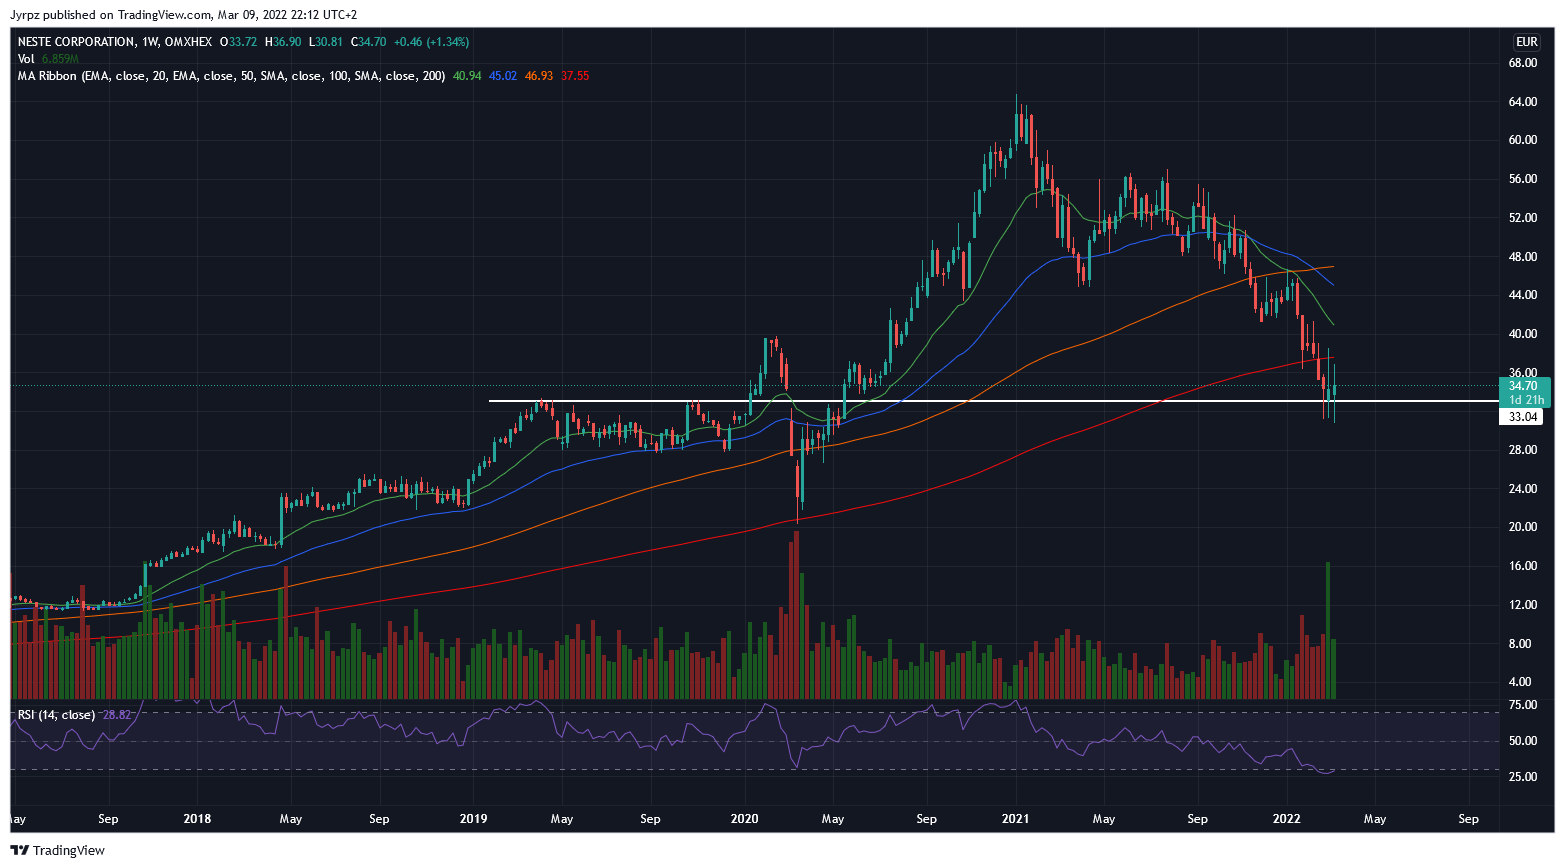Click the 48.00 price axis label
This screenshot has width=1565, height=868.
coord(1523,257)
